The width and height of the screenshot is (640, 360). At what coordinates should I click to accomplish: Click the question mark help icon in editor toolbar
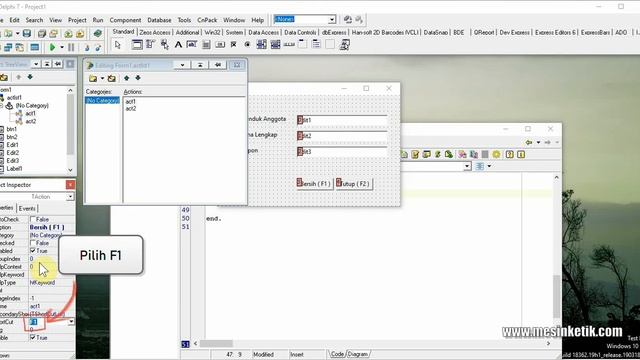click(x=509, y=154)
